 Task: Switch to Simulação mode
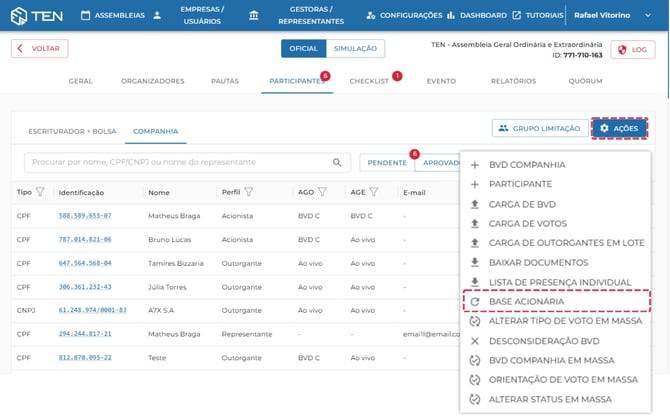(x=354, y=48)
